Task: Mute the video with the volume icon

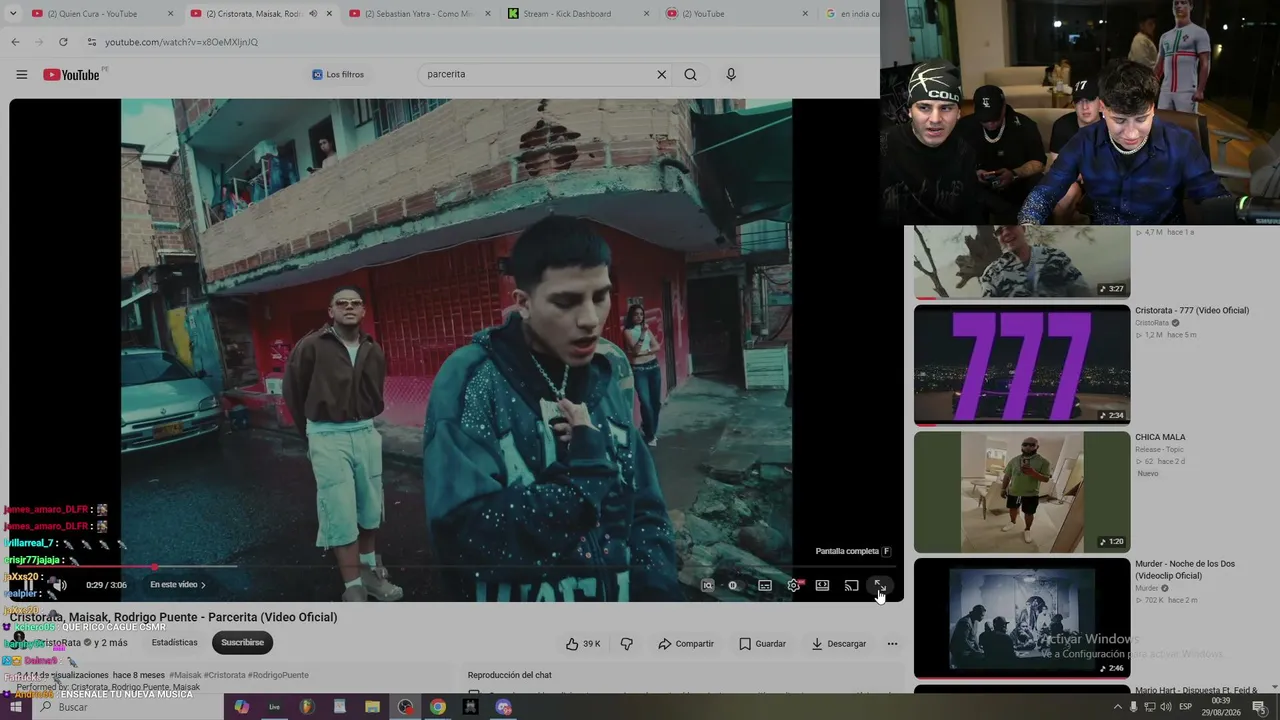Action: click(59, 585)
